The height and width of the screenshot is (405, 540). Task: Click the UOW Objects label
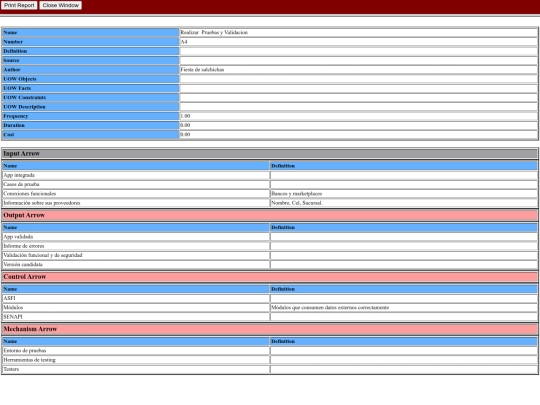coord(91,79)
